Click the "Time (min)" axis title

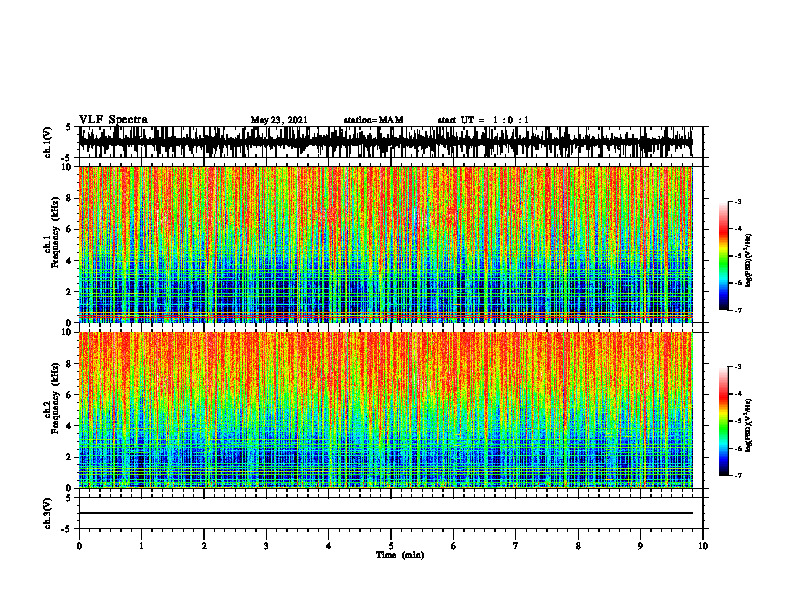(x=400, y=555)
